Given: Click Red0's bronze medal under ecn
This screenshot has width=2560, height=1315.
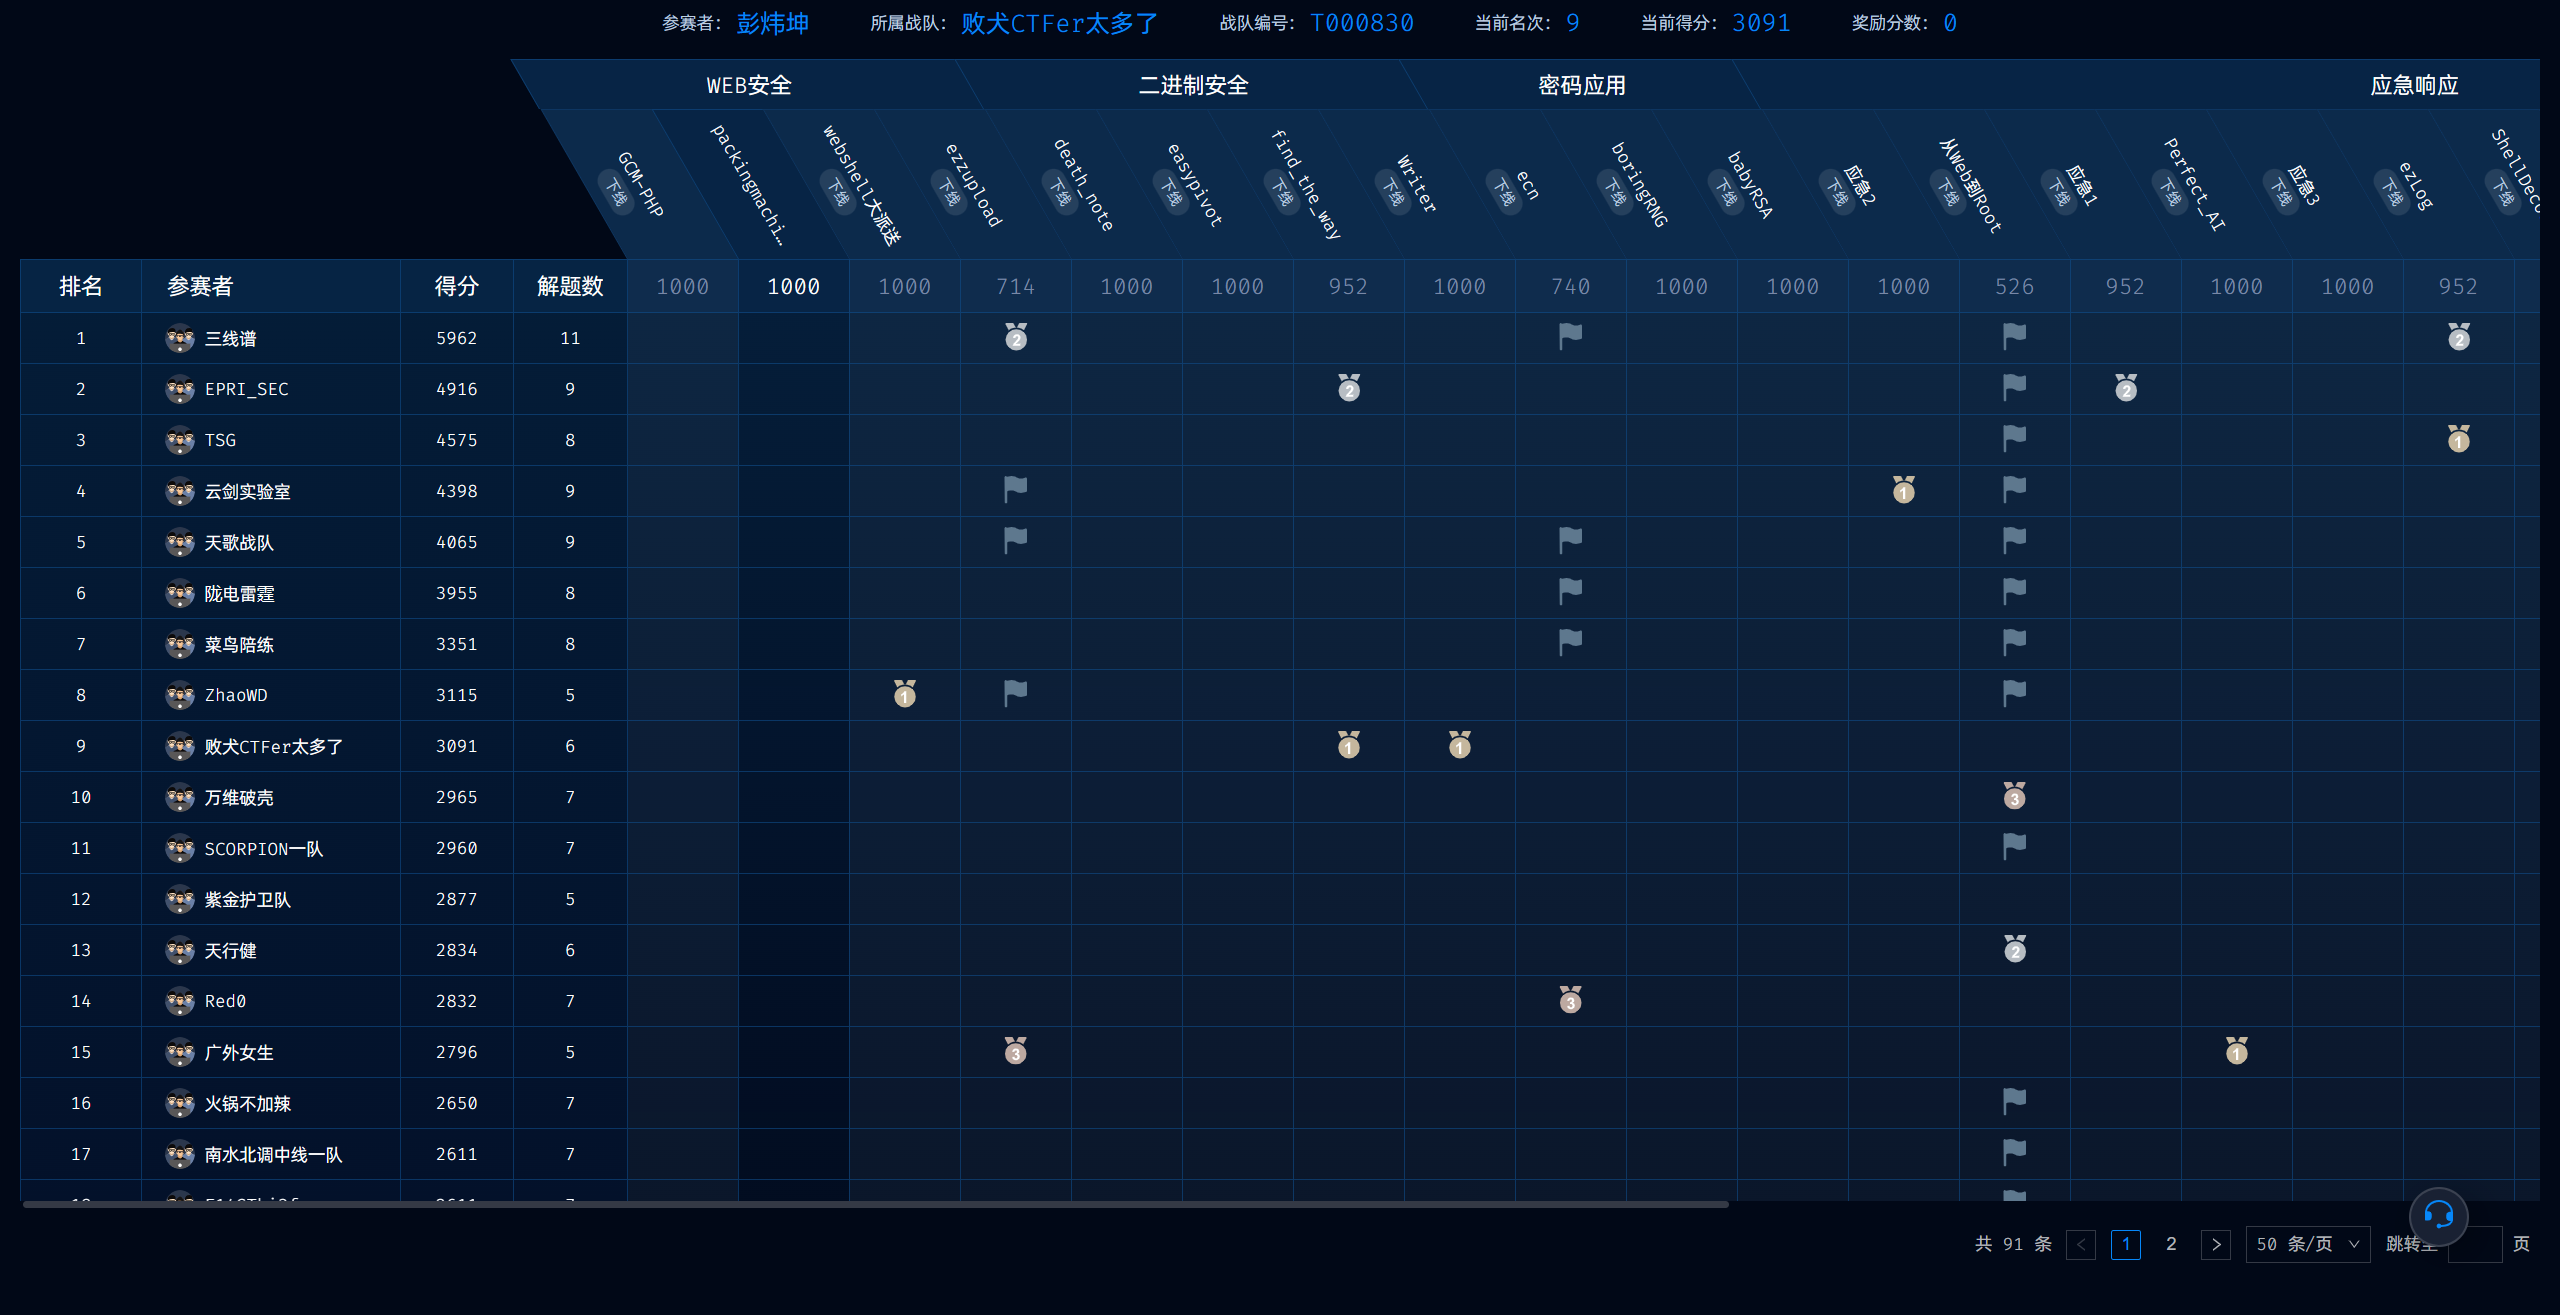Looking at the screenshot, I should click(x=1570, y=1000).
